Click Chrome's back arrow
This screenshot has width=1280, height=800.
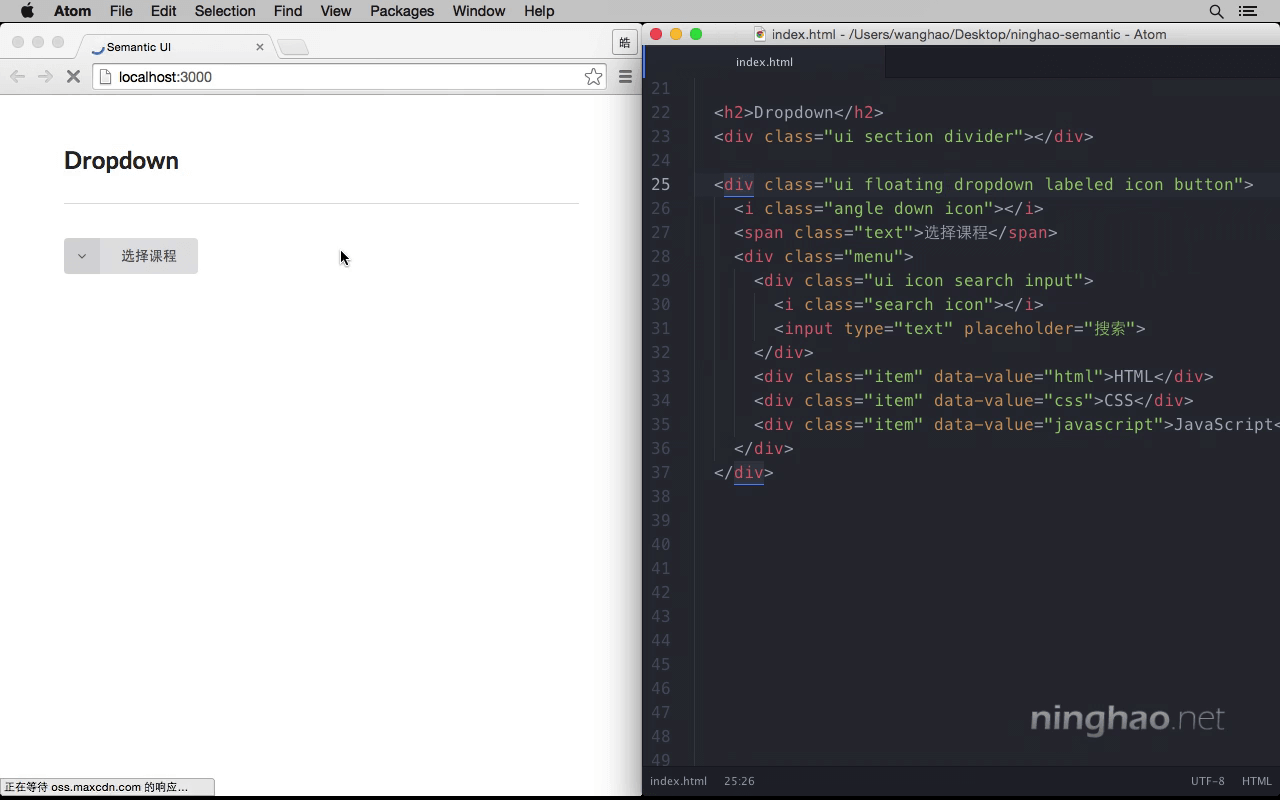tap(17, 77)
